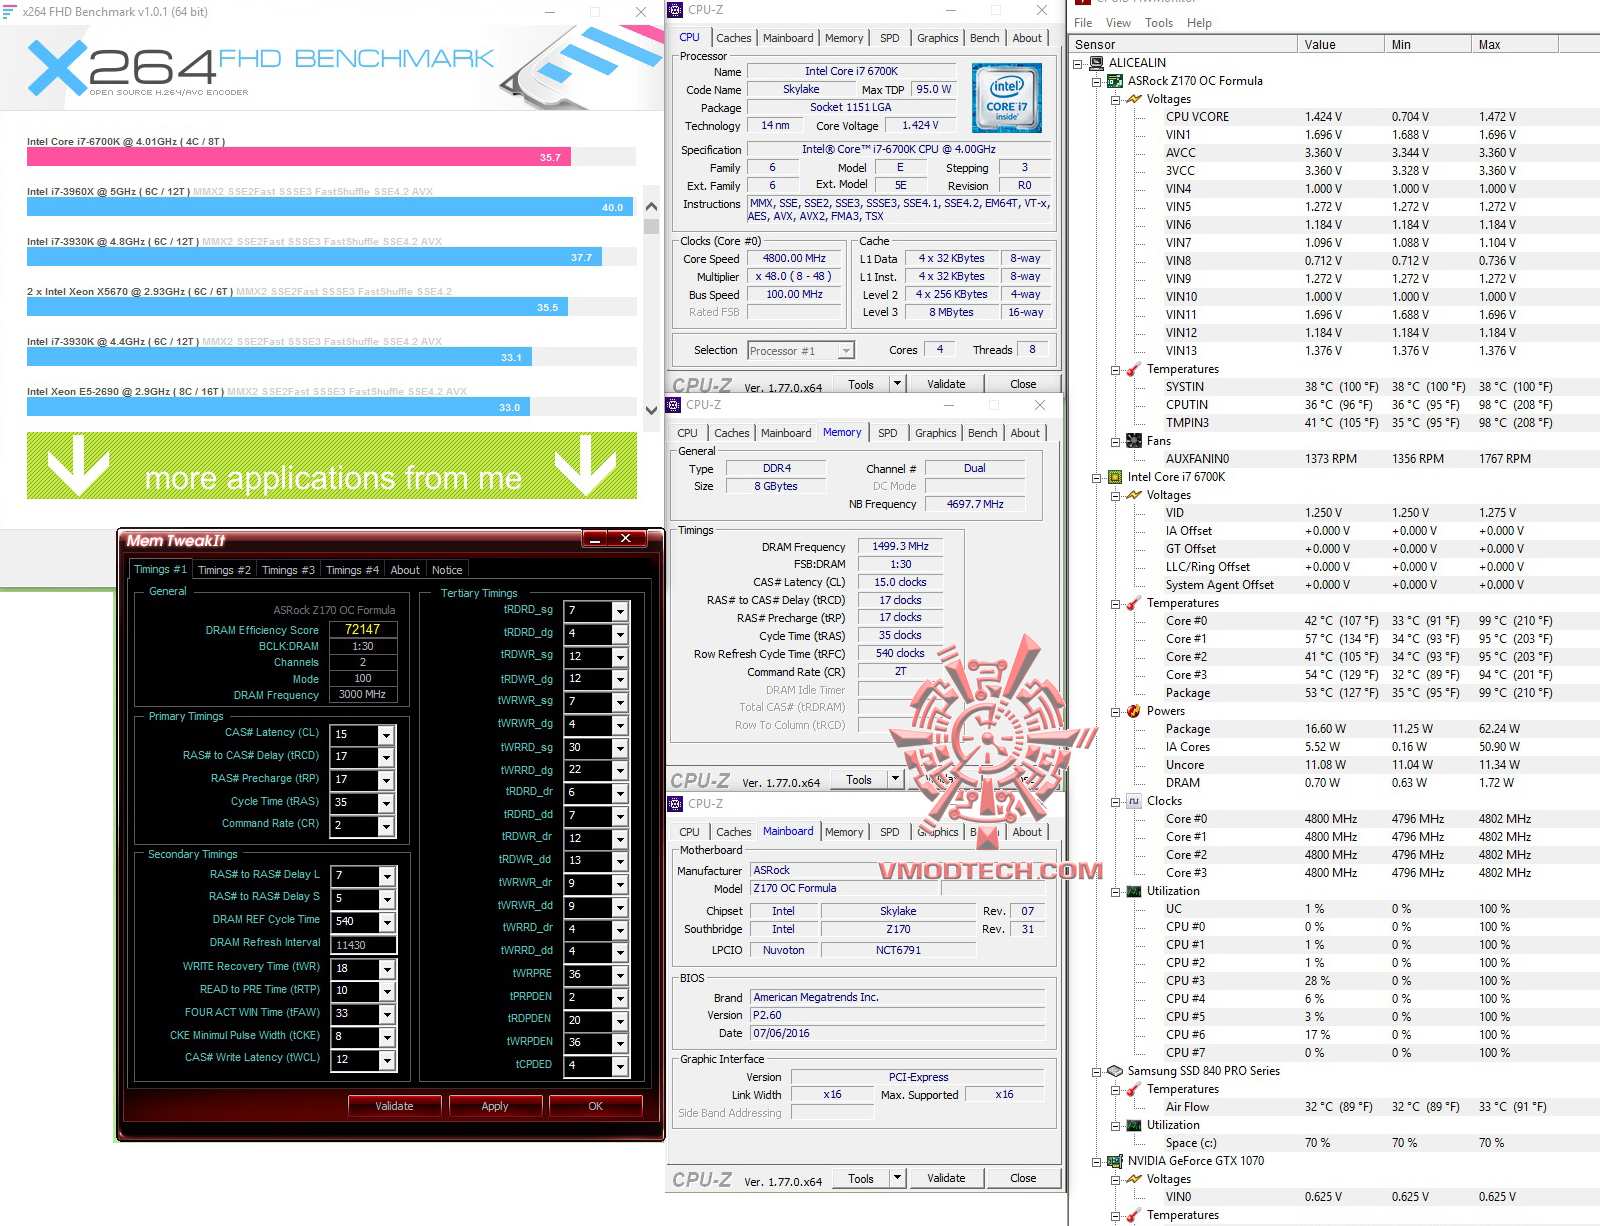The image size is (1600, 1226).
Task: Click the Intel Core i7 badge in CPU-Z
Action: (x=1006, y=97)
